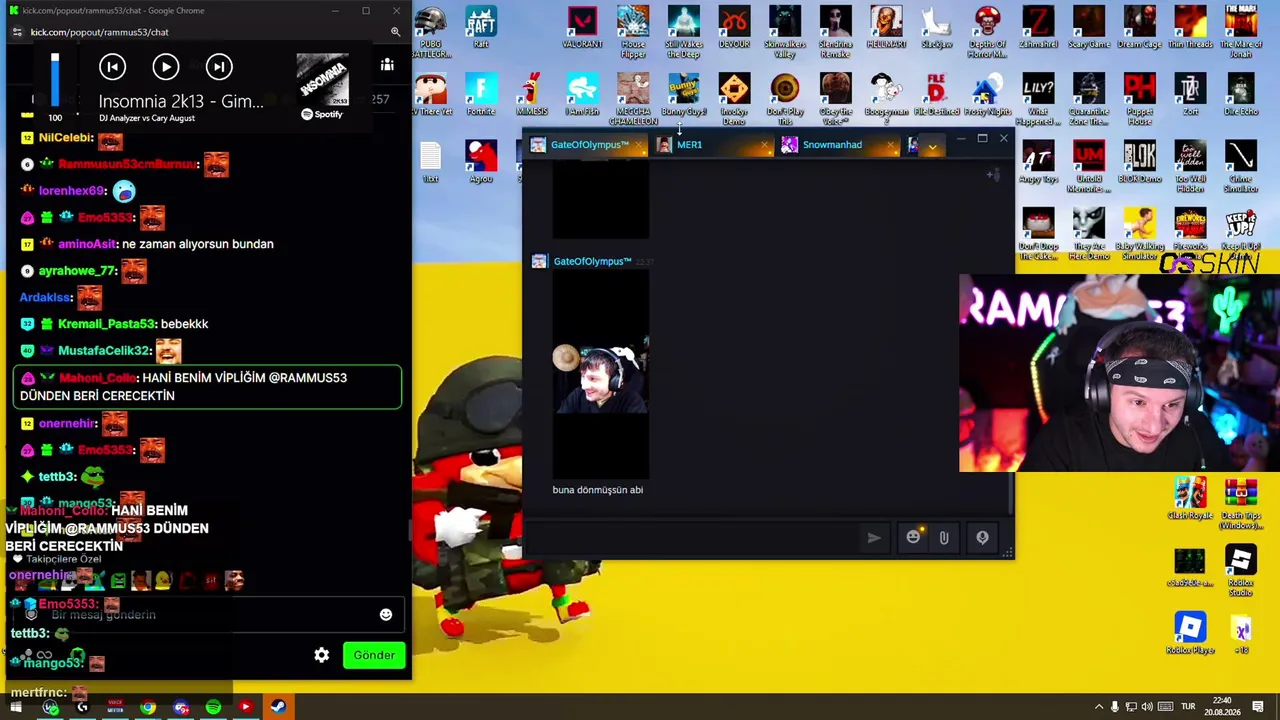Viewport: 1280px width, 720px height.
Task: Launch Roblox Player from desktop
Action: pos(1190,634)
